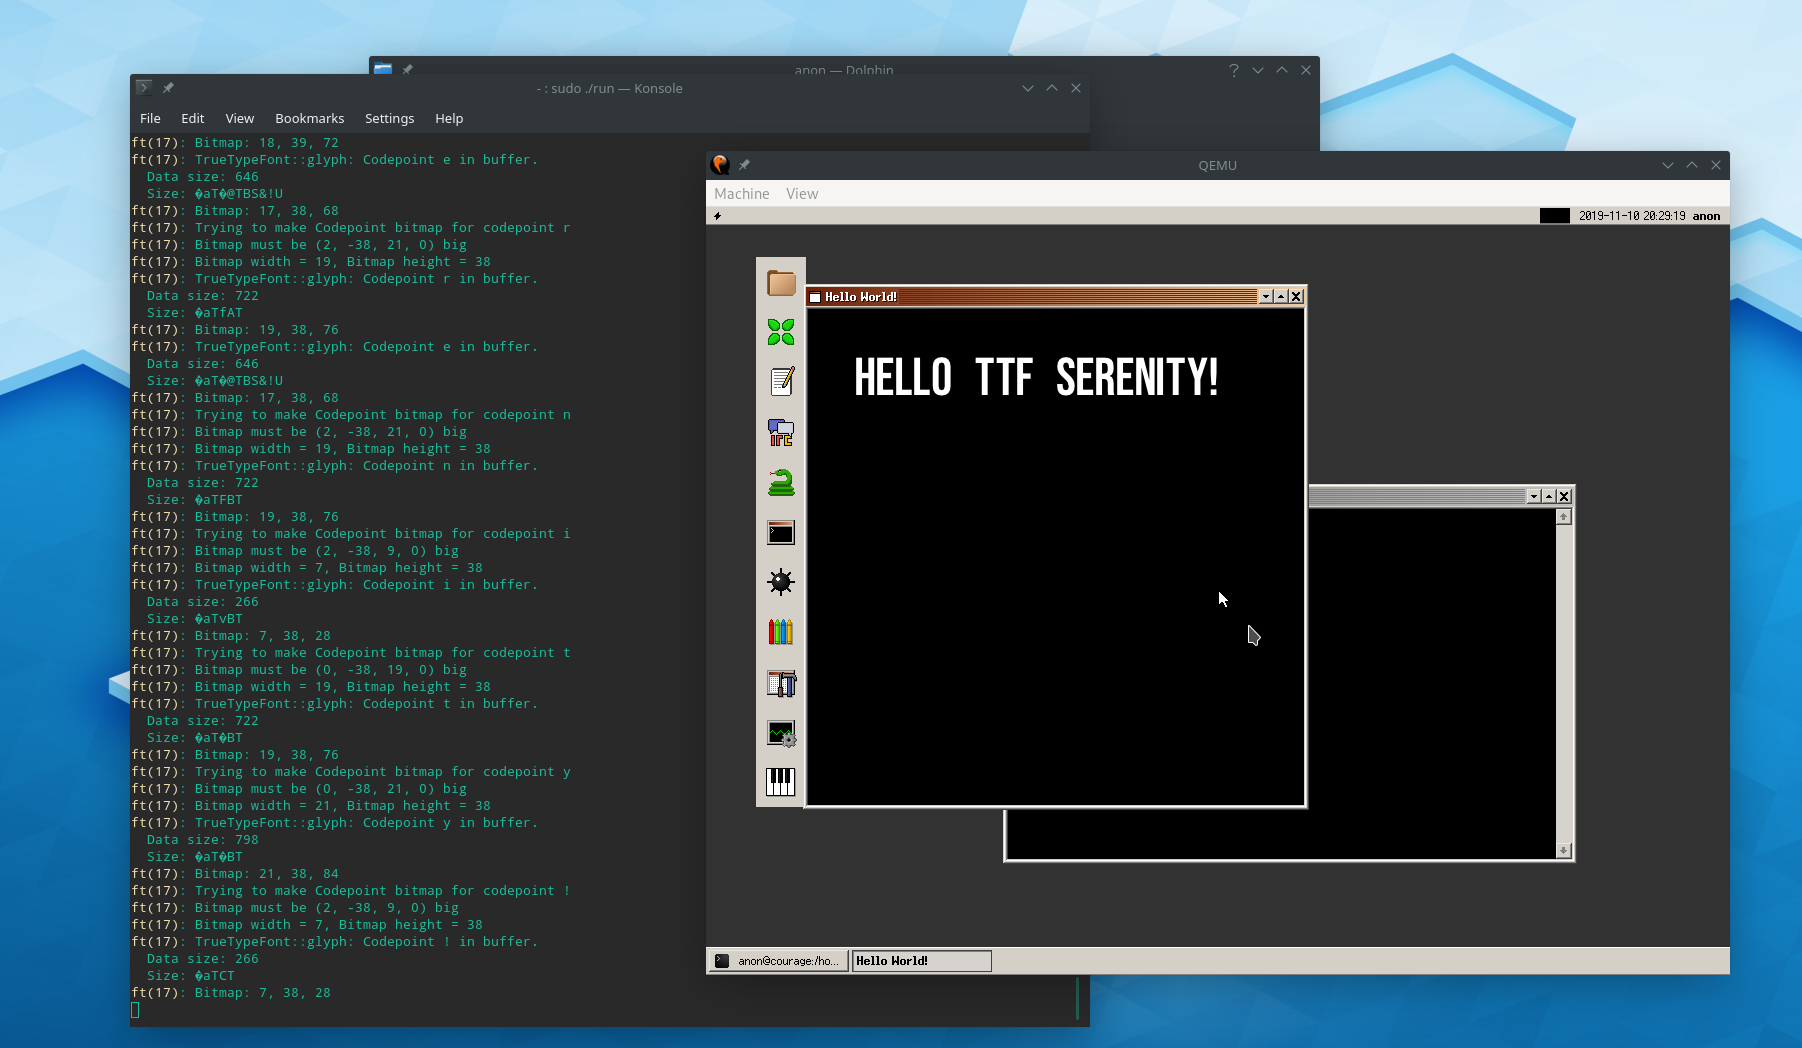Launch the IRC client icon
The height and width of the screenshot is (1048, 1802).
(781, 432)
